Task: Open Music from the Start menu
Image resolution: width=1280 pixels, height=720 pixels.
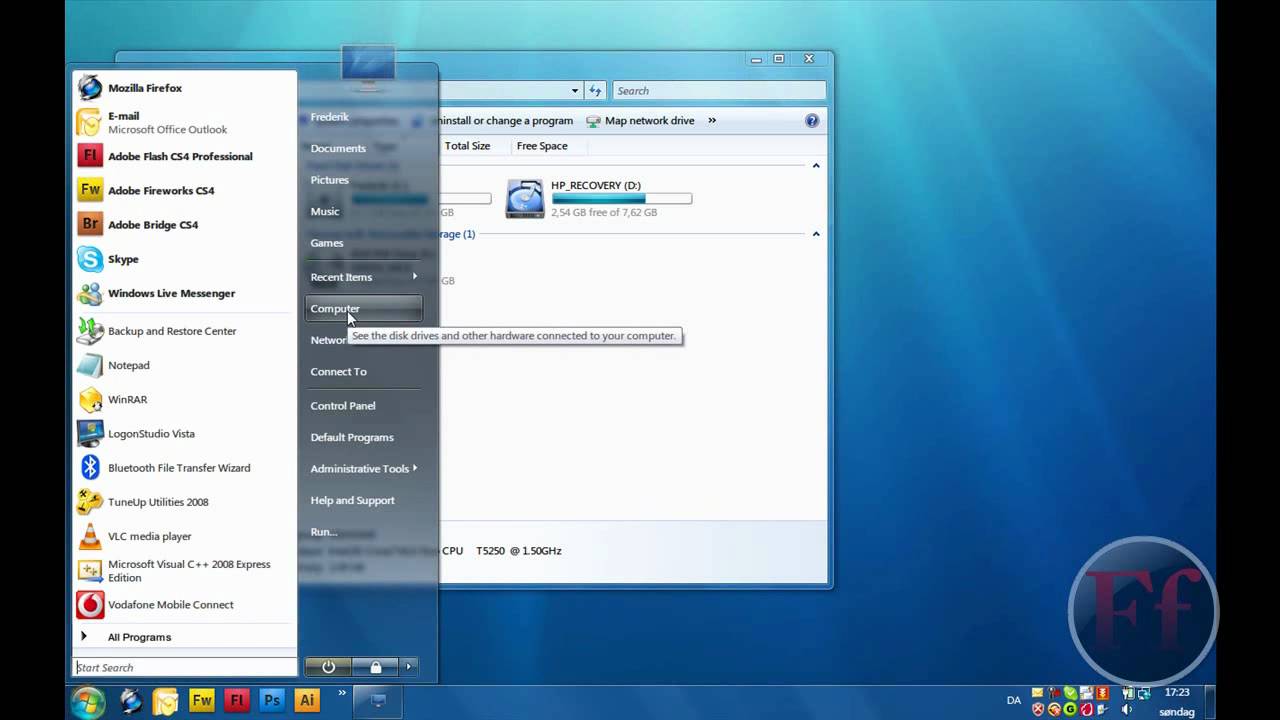Action: pyautogui.click(x=364, y=211)
